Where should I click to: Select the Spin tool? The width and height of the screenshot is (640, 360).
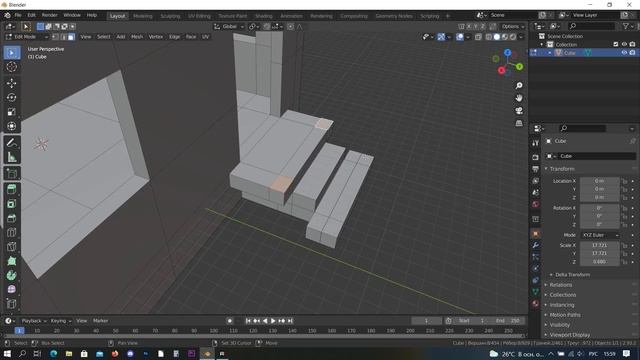(11, 275)
